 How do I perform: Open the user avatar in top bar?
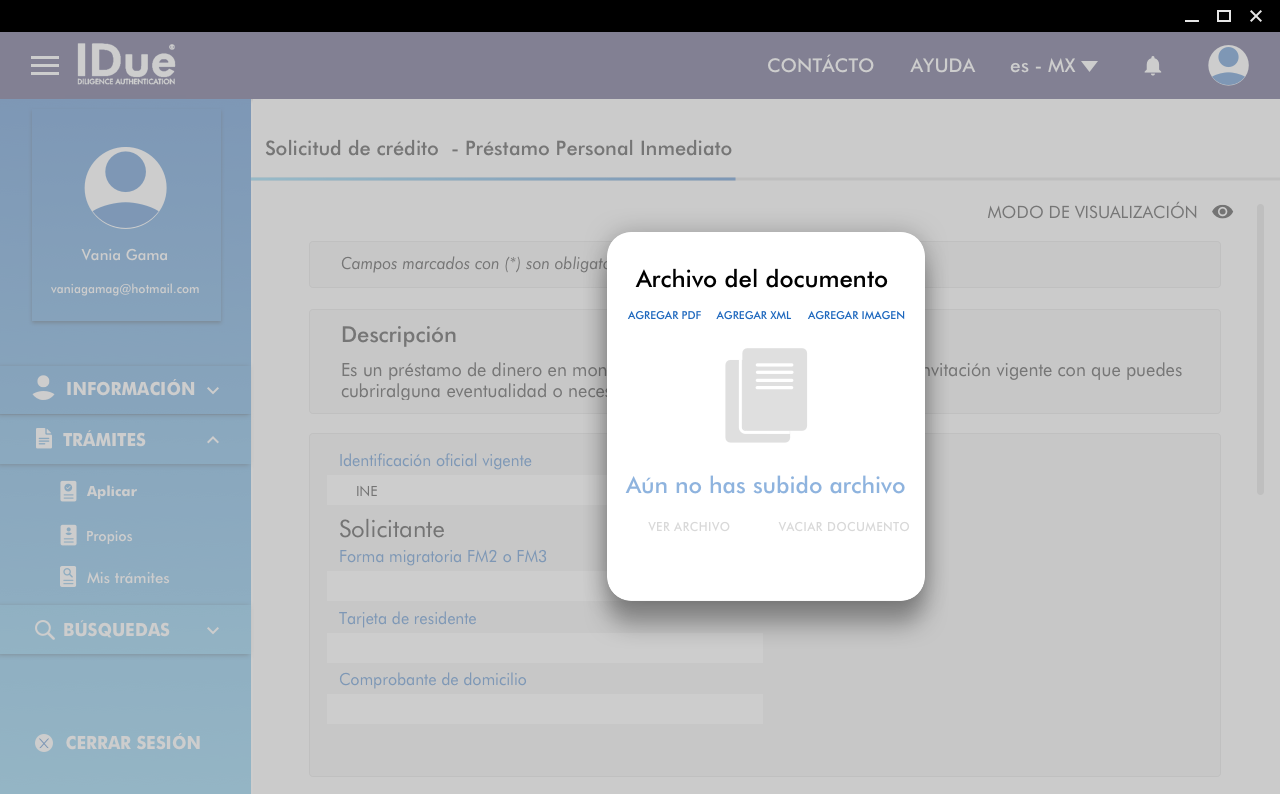[1228, 66]
